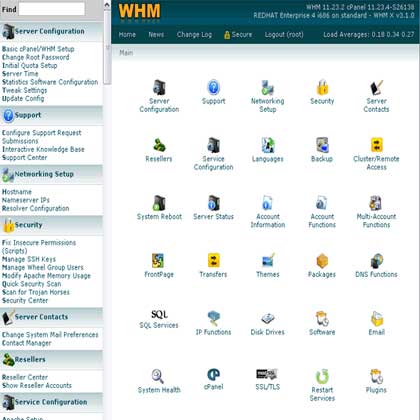Open the Service Configuration icon in main panel
The width and height of the screenshot is (420, 420).
213,145
